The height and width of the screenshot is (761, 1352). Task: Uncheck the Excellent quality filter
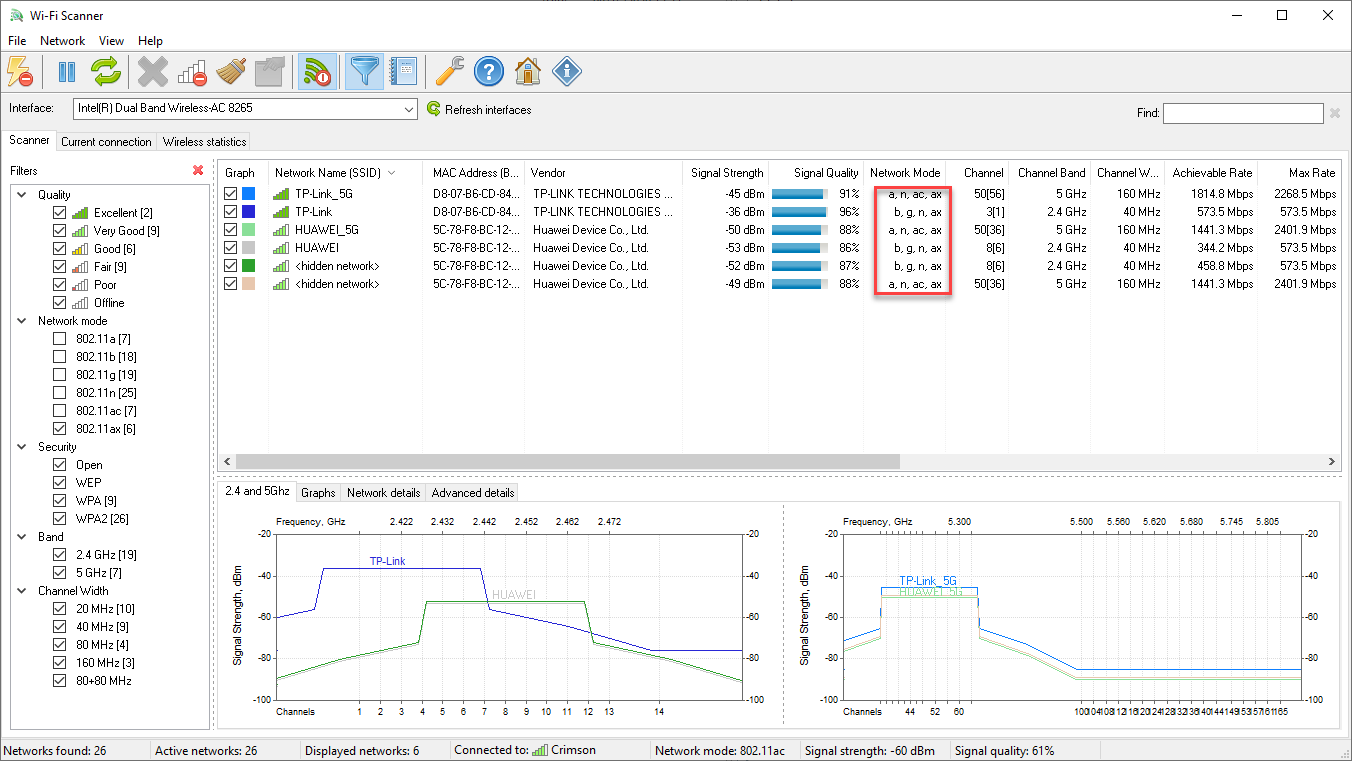coord(59,212)
